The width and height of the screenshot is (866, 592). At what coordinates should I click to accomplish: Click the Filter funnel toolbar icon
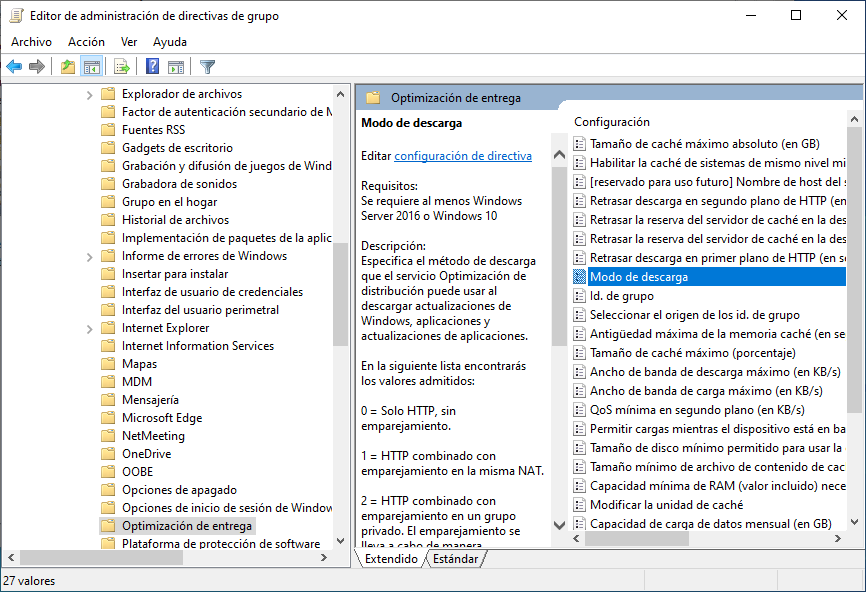pyautogui.click(x=207, y=67)
